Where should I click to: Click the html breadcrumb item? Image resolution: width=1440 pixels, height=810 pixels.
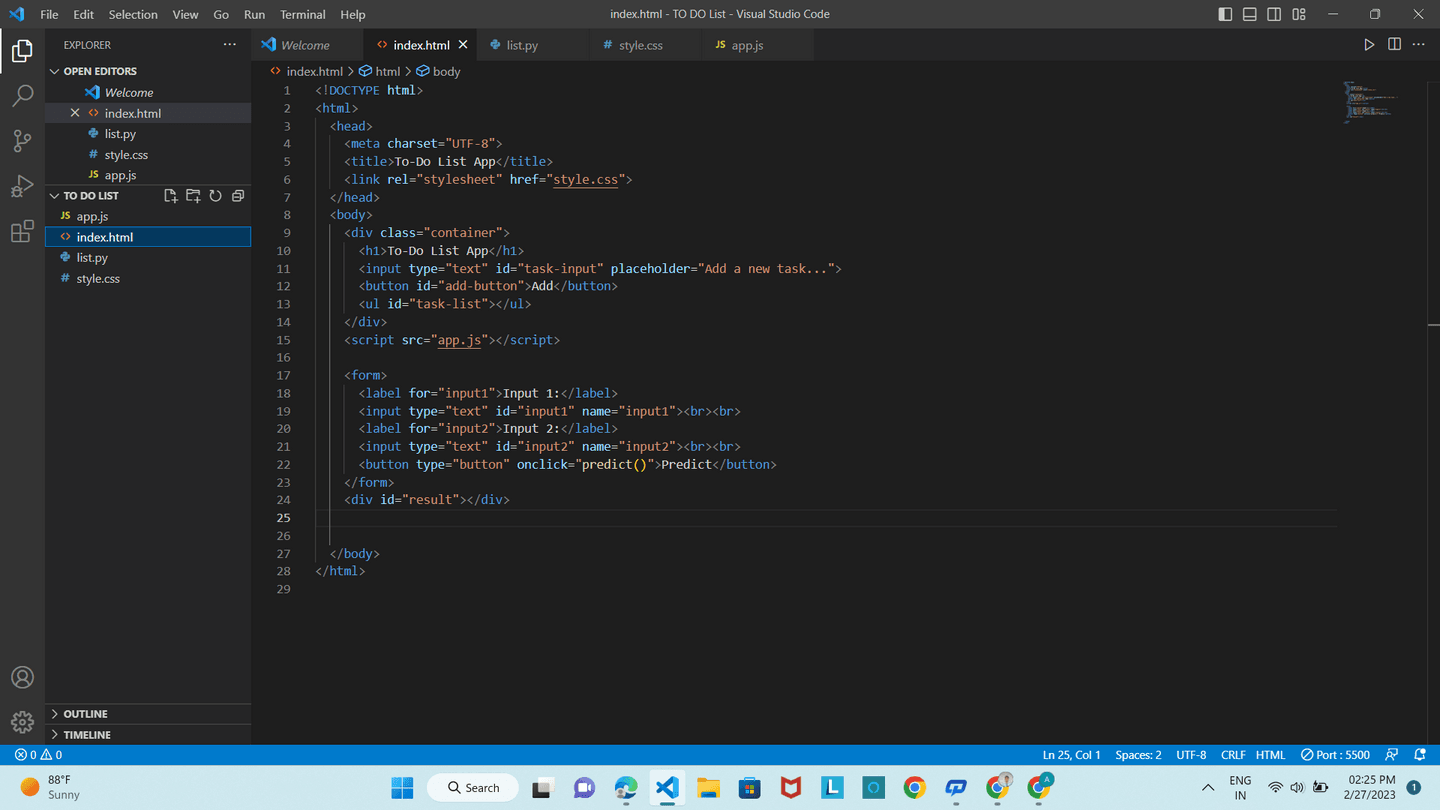point(380,72)
